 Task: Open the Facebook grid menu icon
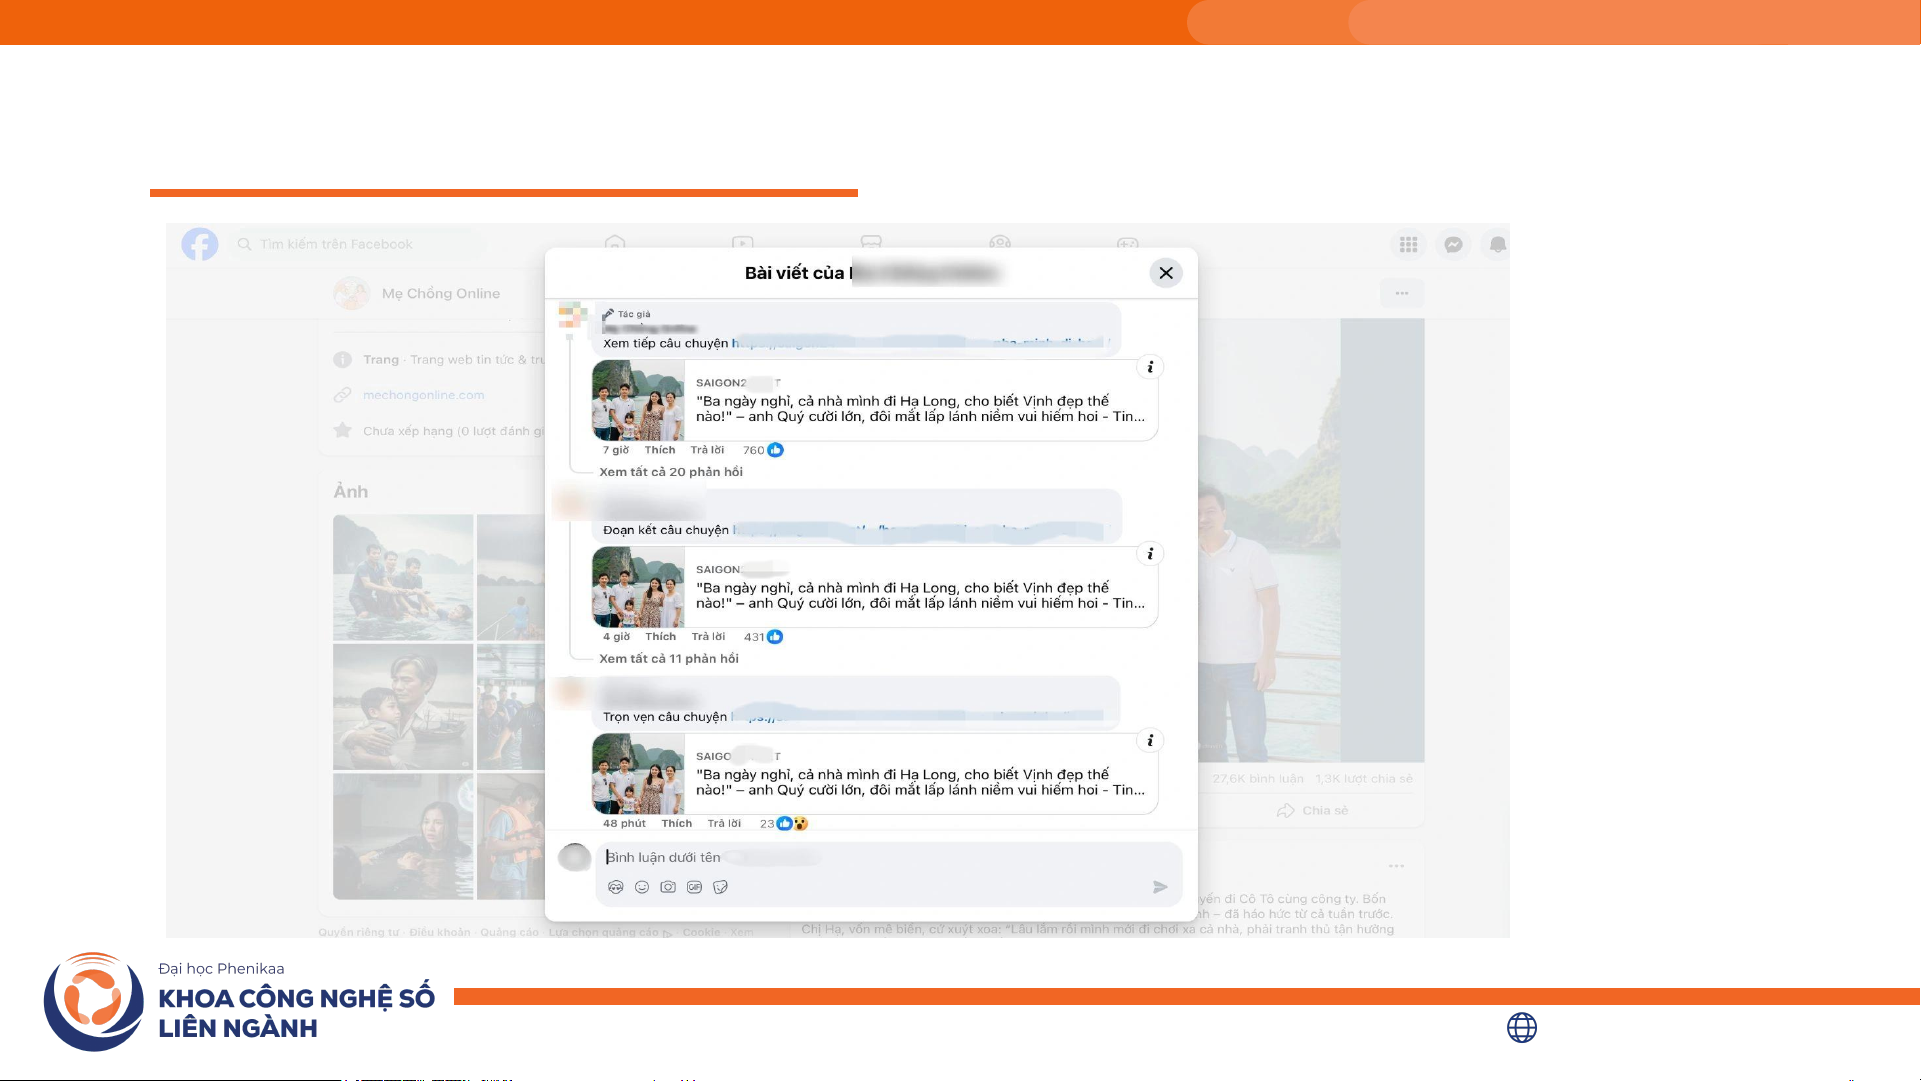1408,245
